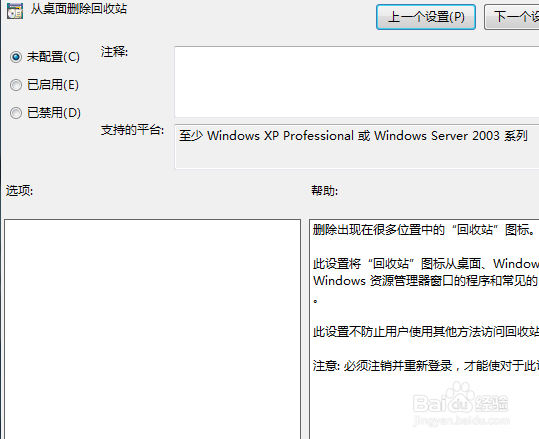Click the 支持的平台: label

click(132, 130)
